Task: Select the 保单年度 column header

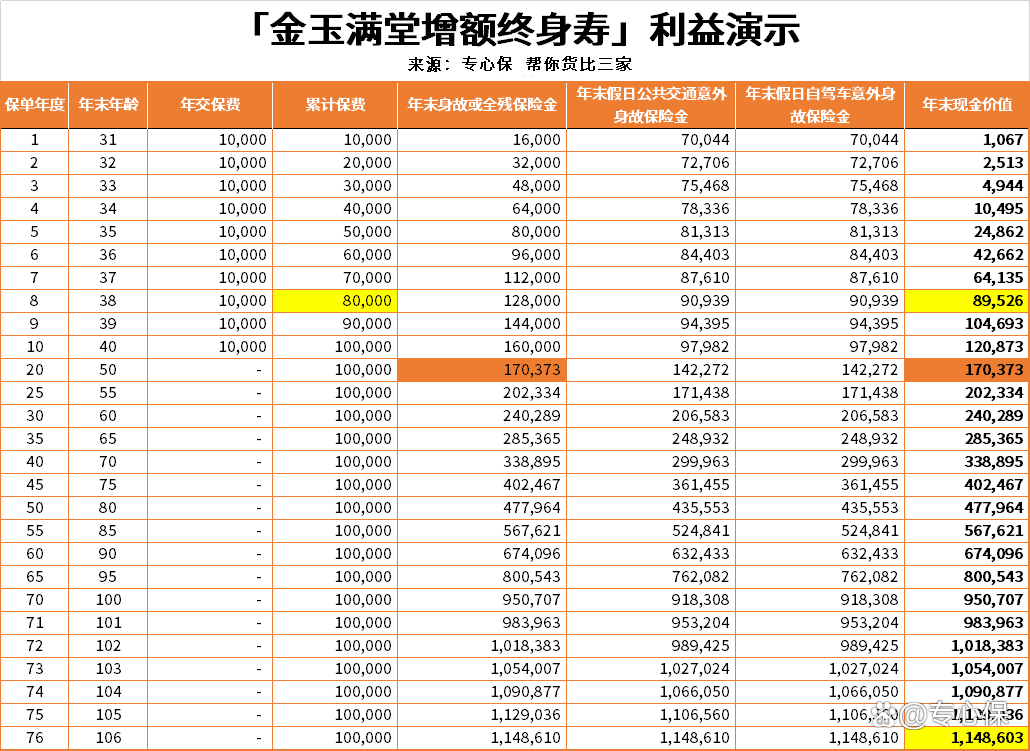Action: tap(35, 104)
